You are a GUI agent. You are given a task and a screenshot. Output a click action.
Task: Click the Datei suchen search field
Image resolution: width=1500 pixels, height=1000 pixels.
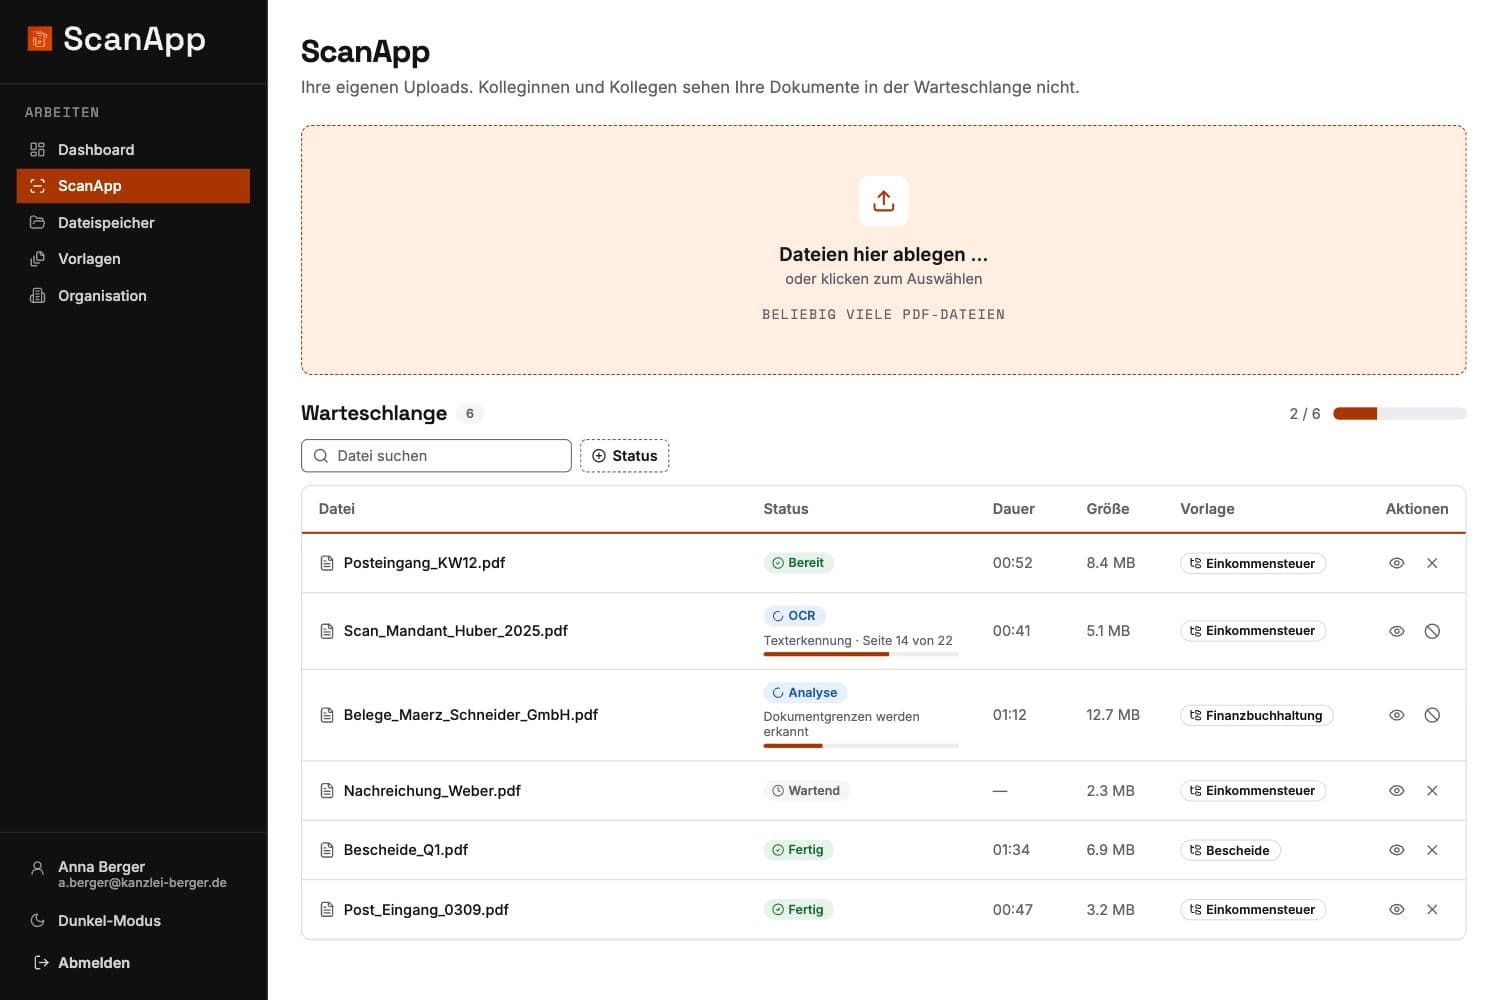tap(436, 456)
